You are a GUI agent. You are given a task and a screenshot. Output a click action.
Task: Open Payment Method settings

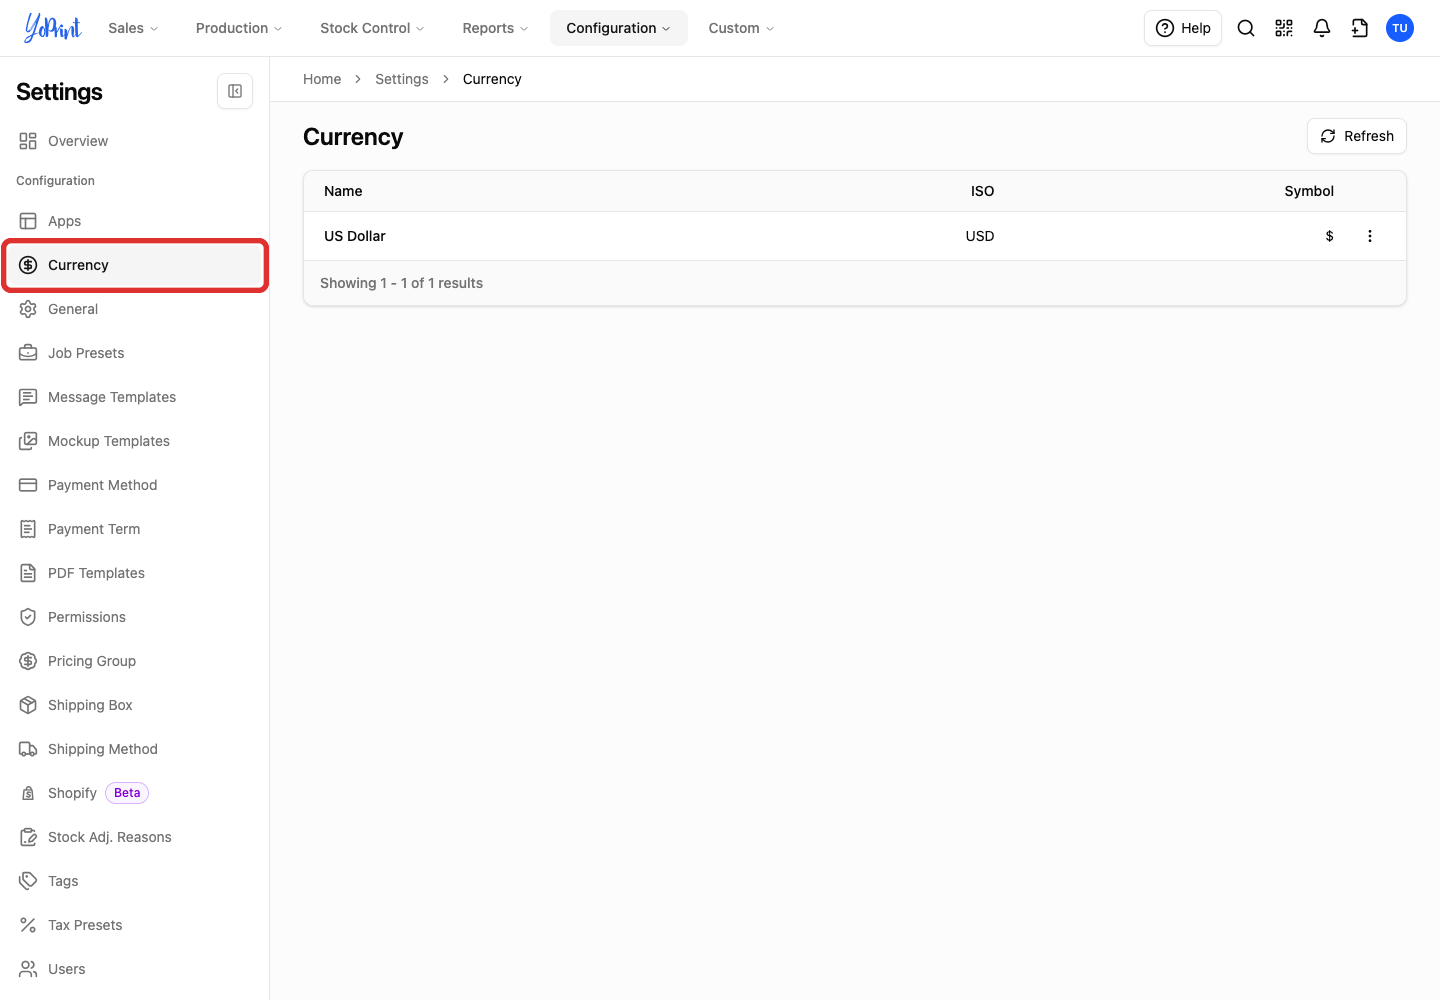pos(135,485)
